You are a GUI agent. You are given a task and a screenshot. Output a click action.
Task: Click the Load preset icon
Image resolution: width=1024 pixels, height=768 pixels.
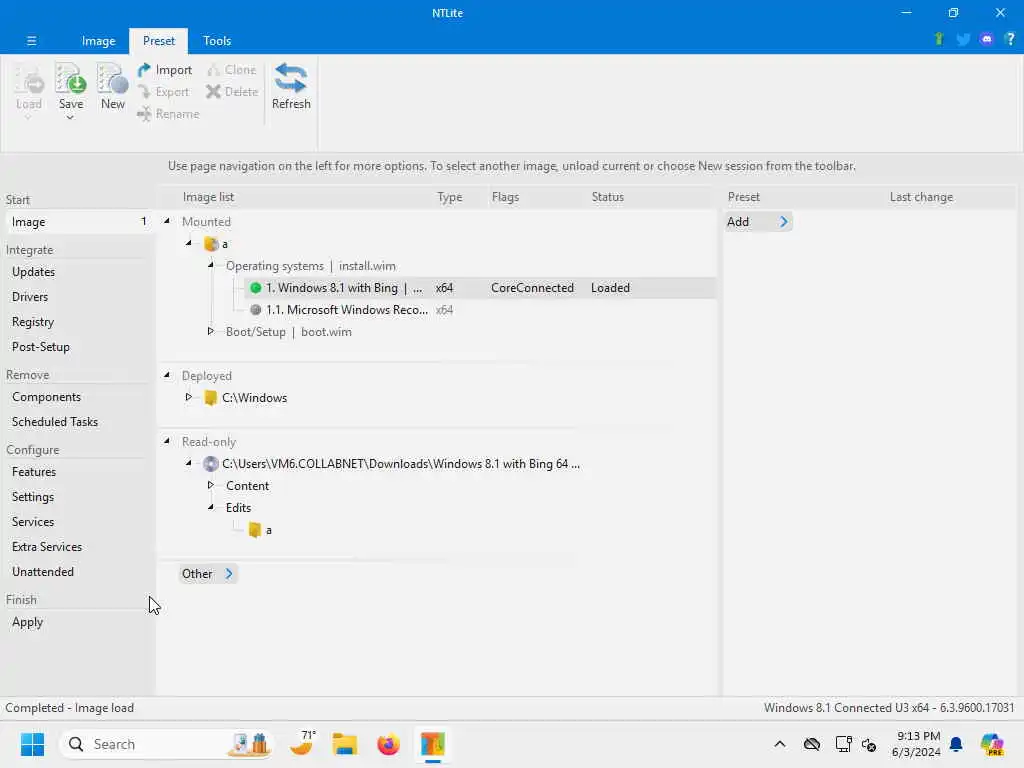point(29,80)
